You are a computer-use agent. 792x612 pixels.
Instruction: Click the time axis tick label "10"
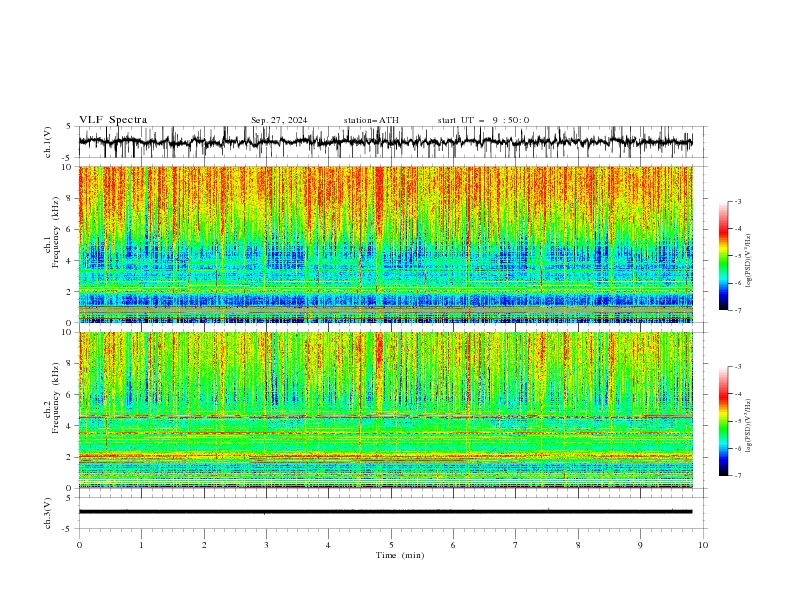click(703, 545)
